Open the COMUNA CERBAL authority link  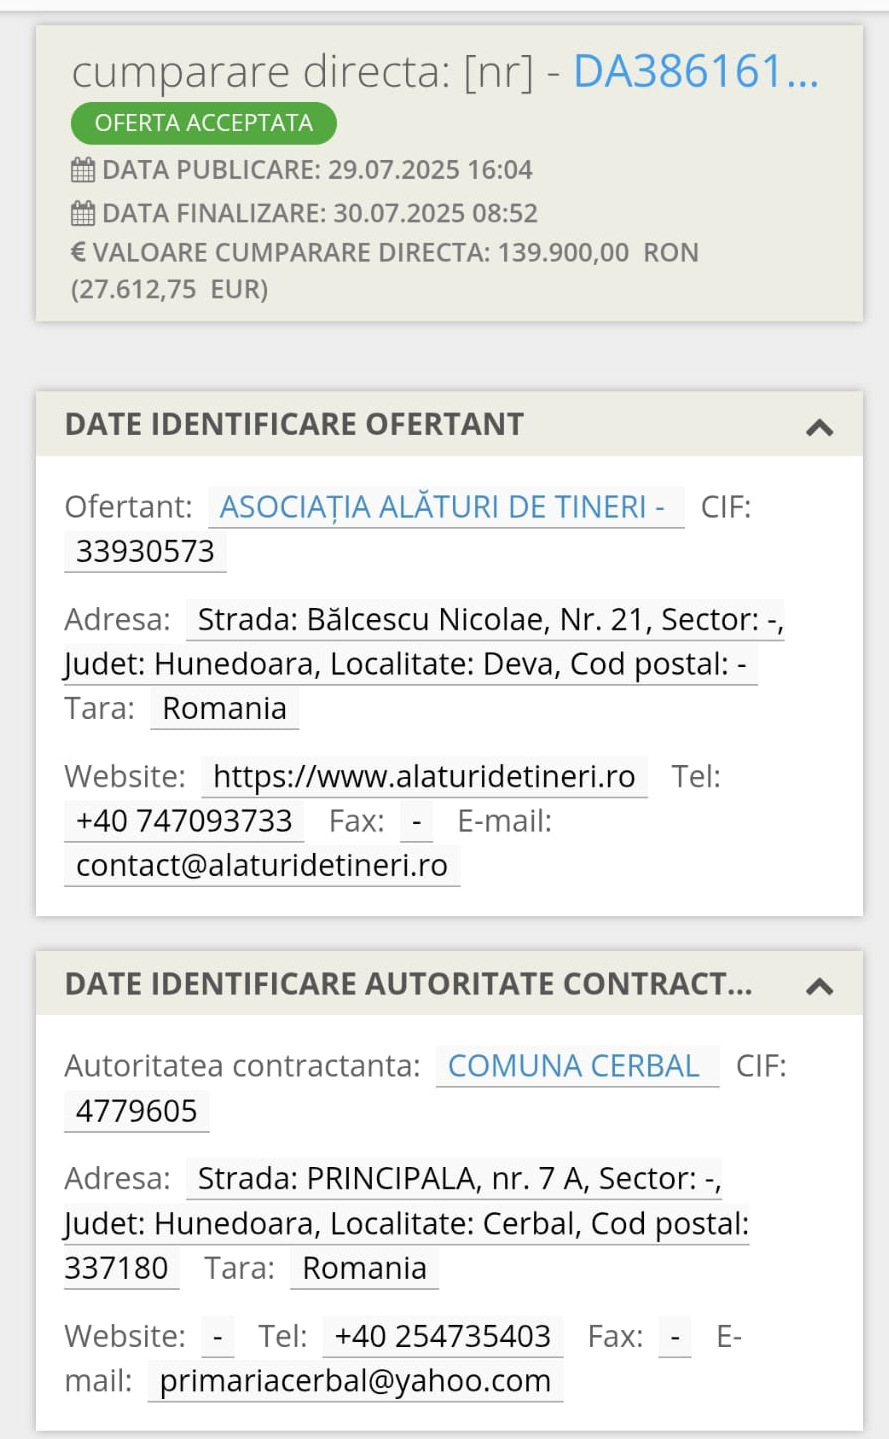coord(574,1066)
